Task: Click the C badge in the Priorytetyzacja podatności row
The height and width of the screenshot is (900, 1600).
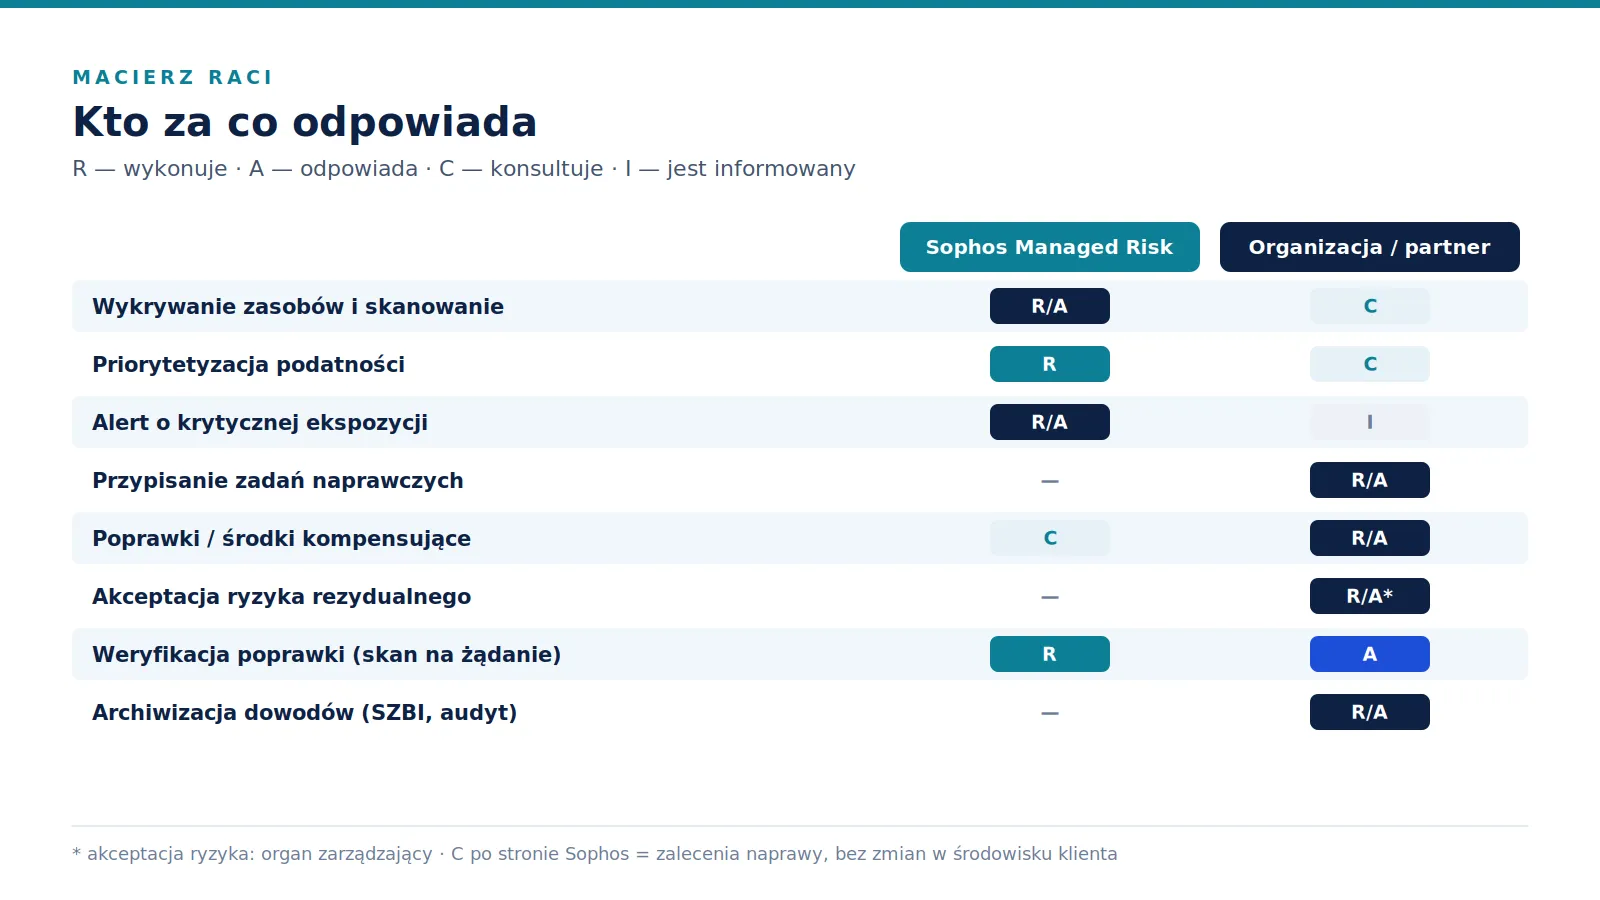Action: (1369, 364)
